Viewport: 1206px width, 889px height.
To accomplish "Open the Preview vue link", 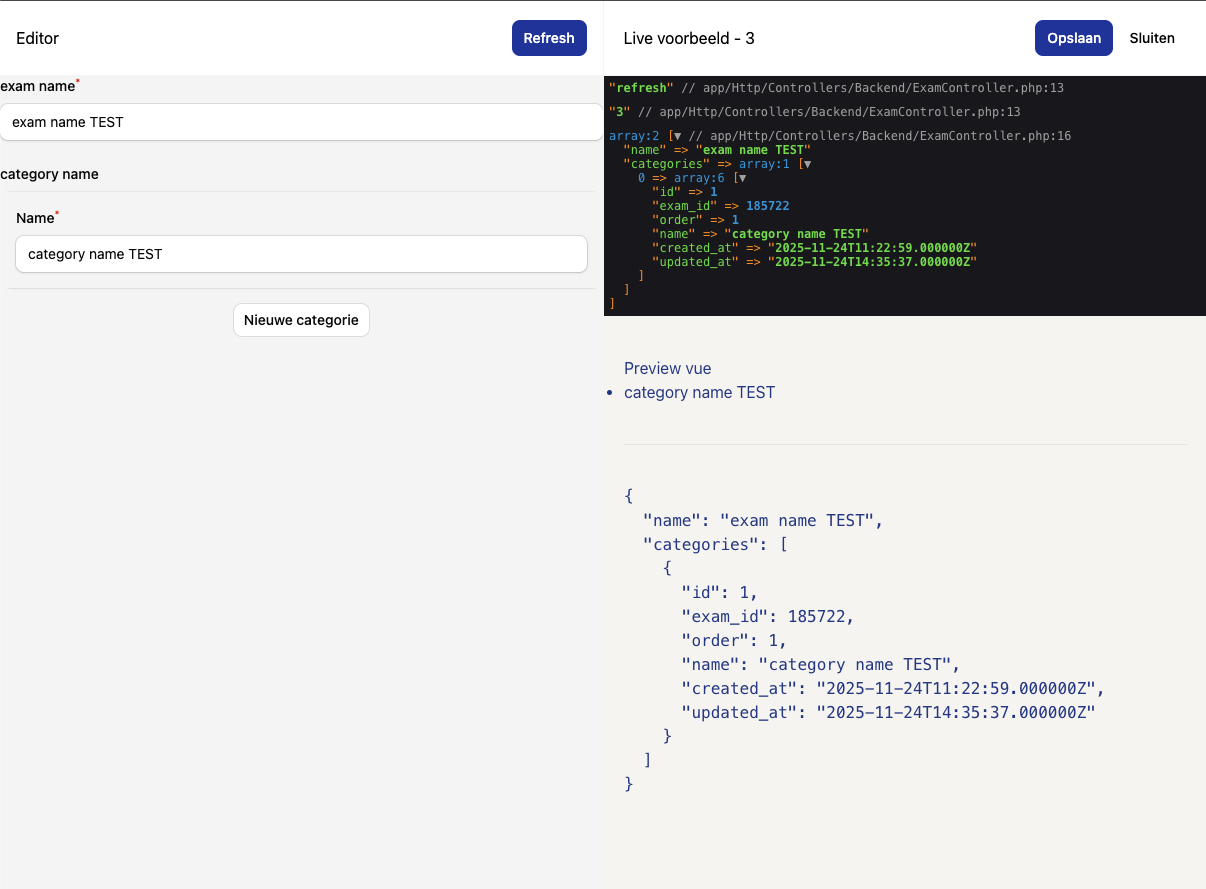I will [x=667, y=368].
